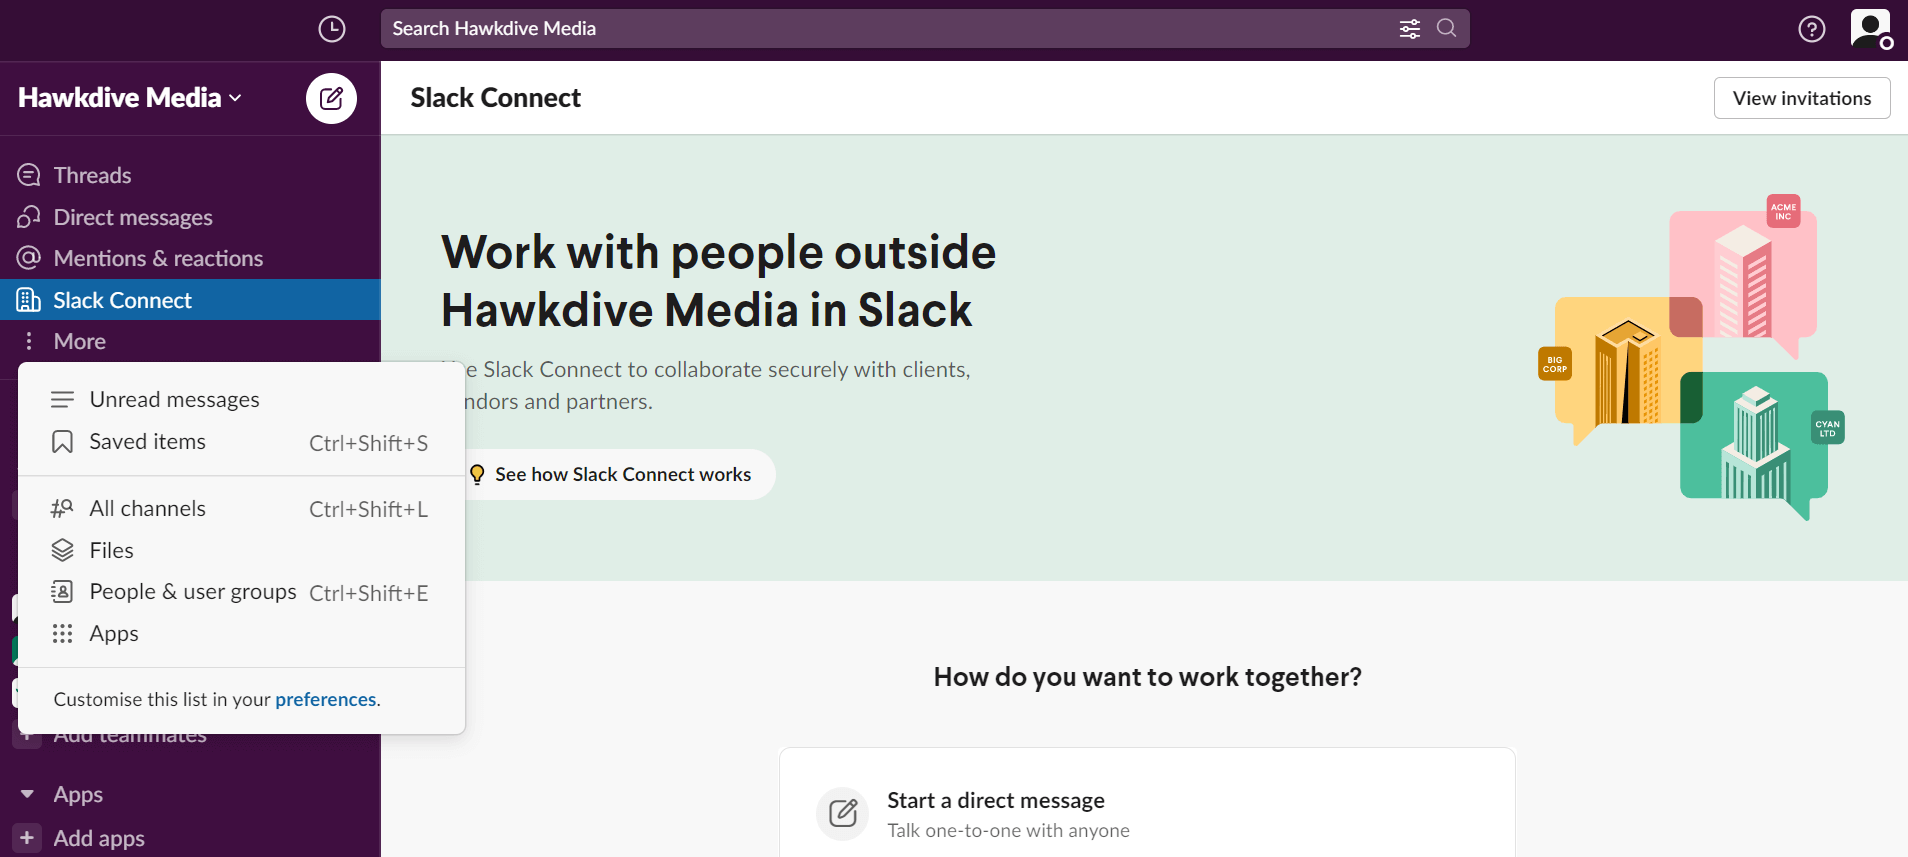Select Slack Connect in the sidebar
The image size is (1908, 857).
(x=190, y=300)
